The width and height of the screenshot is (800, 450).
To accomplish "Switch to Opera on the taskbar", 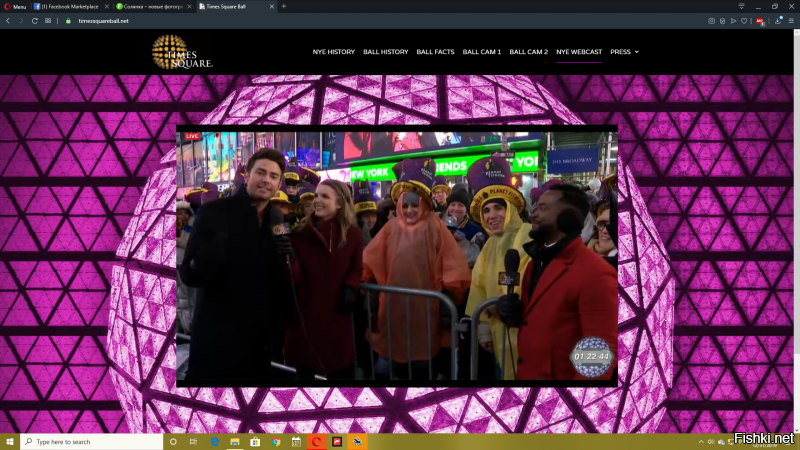I will tap(316, 442).
